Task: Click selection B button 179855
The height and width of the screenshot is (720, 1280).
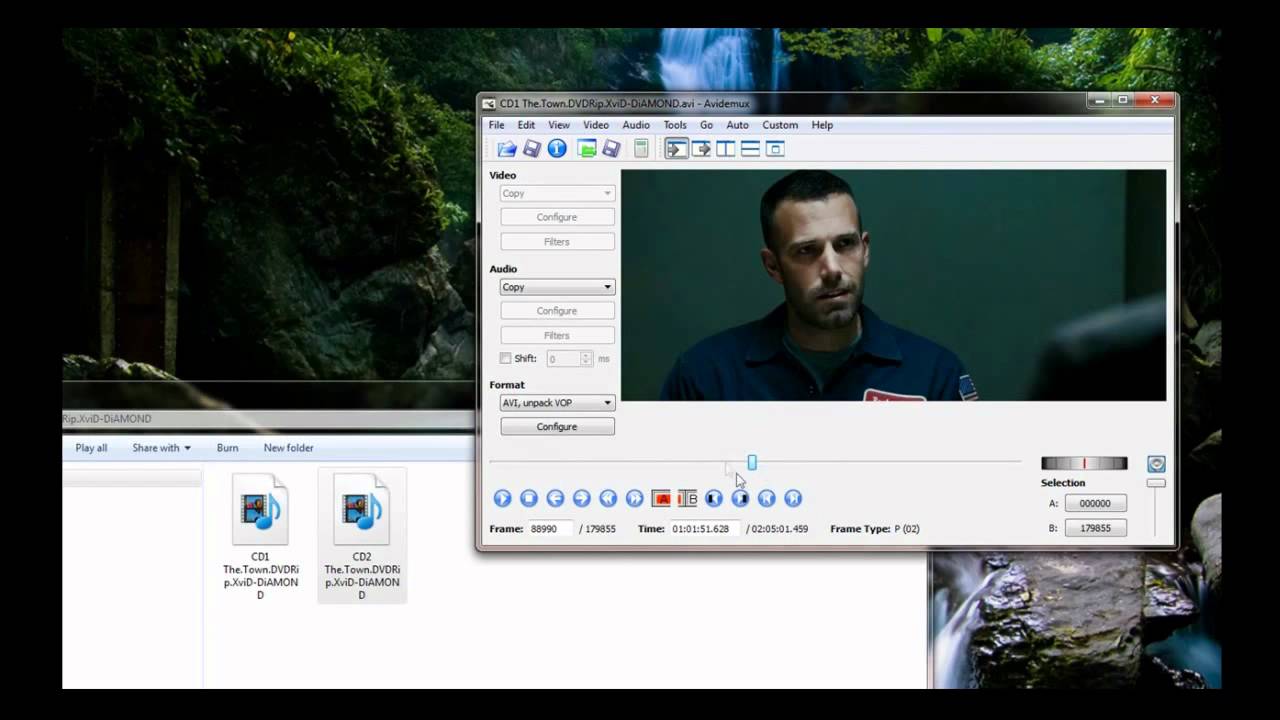Action: tap(1095, 528)
